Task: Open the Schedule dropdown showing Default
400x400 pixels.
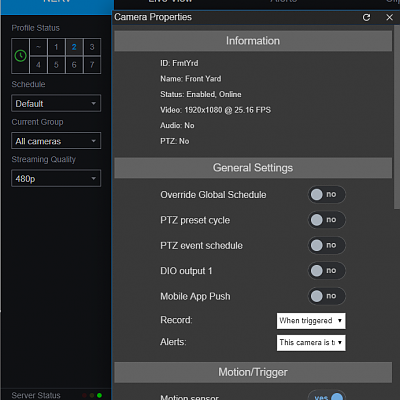Action: 56,103
